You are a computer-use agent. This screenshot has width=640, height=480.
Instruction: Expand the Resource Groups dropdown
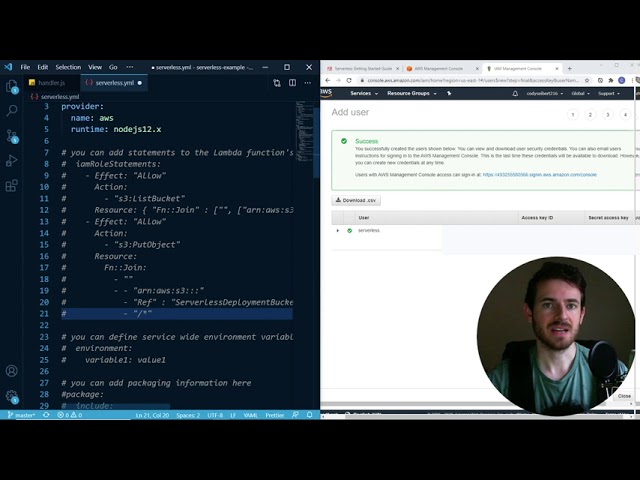412,93
